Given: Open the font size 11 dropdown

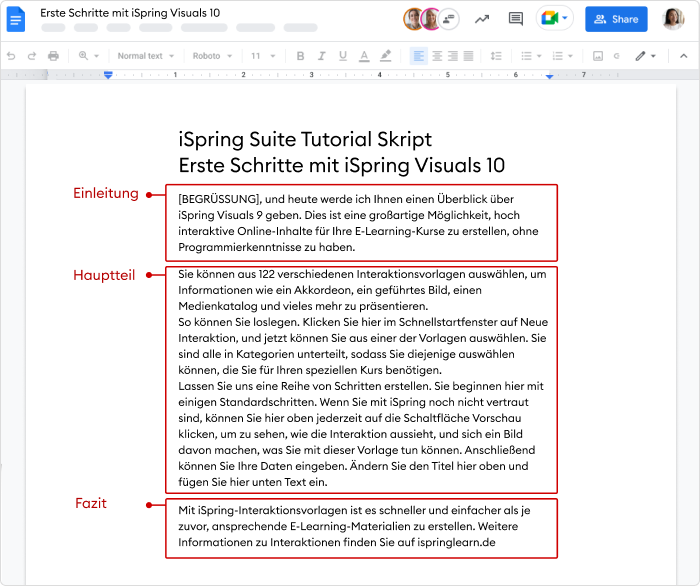Looking at the screenshot, I should point(263,56).
